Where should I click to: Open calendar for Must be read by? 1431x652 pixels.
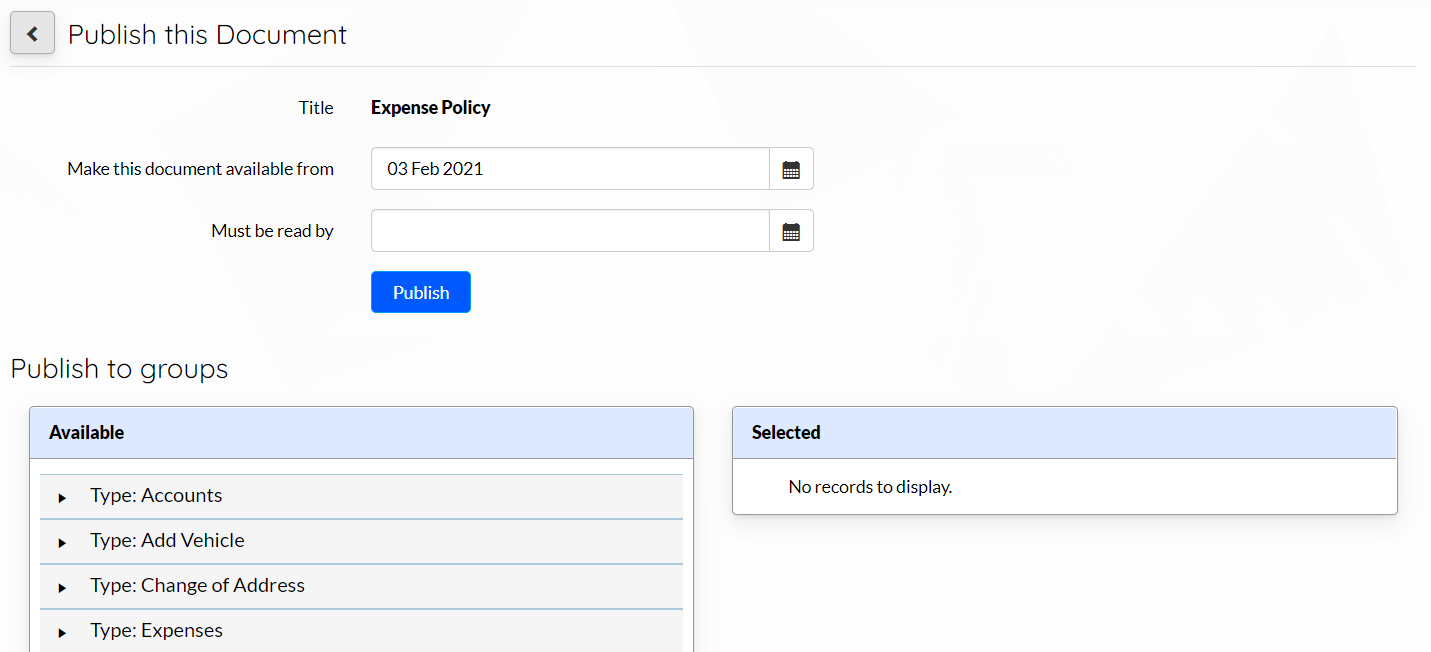tap(791, 231)
